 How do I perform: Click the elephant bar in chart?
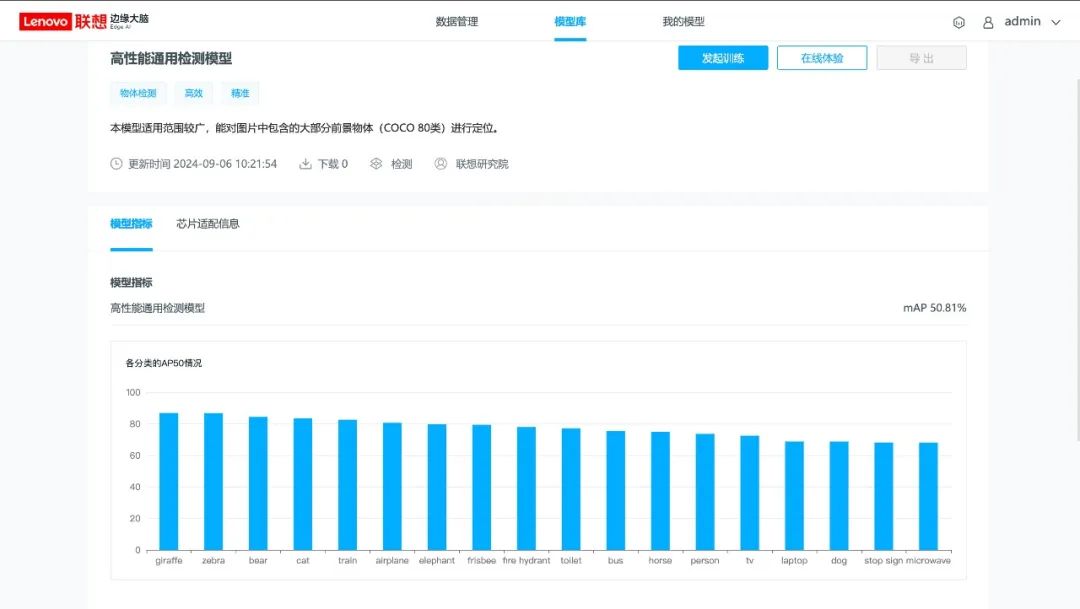[x=437, y=487]
